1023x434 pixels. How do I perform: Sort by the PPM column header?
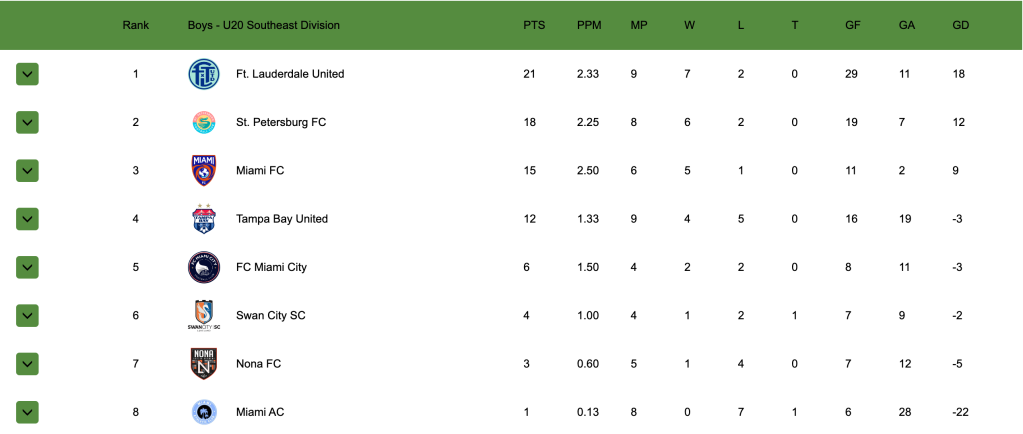(x=589, y=25)
